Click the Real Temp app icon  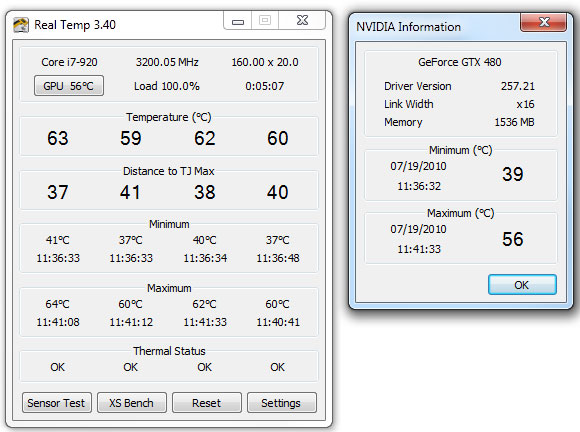(21, 25)
